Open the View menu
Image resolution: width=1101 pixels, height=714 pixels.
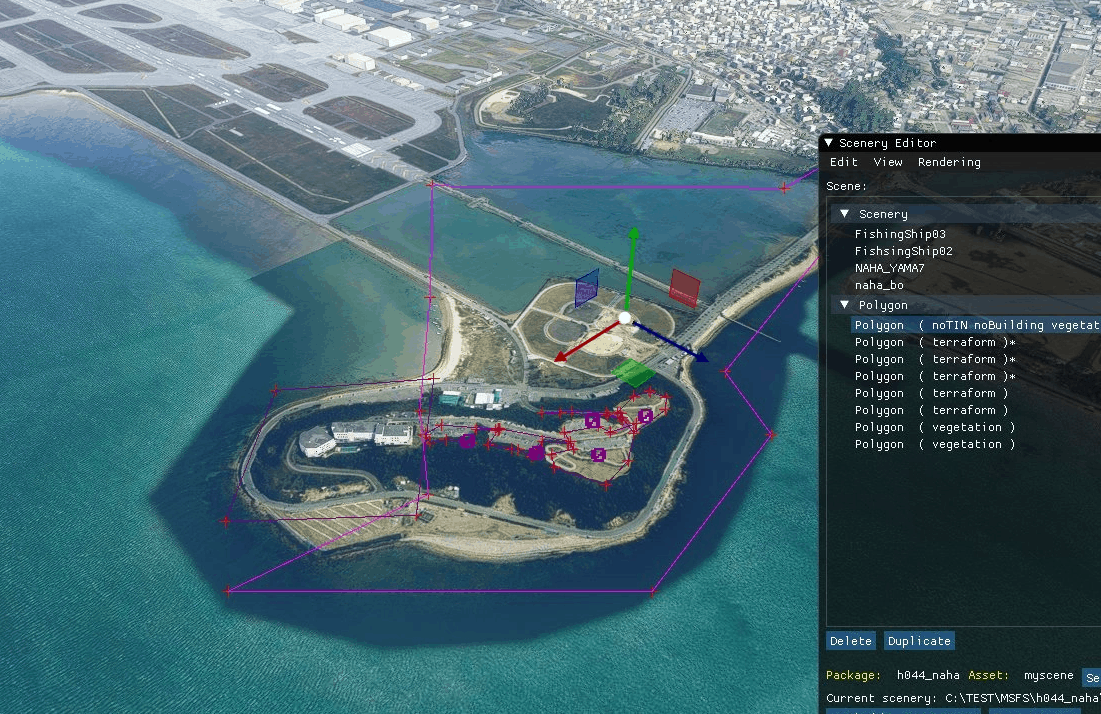click(x=887, y=162)
